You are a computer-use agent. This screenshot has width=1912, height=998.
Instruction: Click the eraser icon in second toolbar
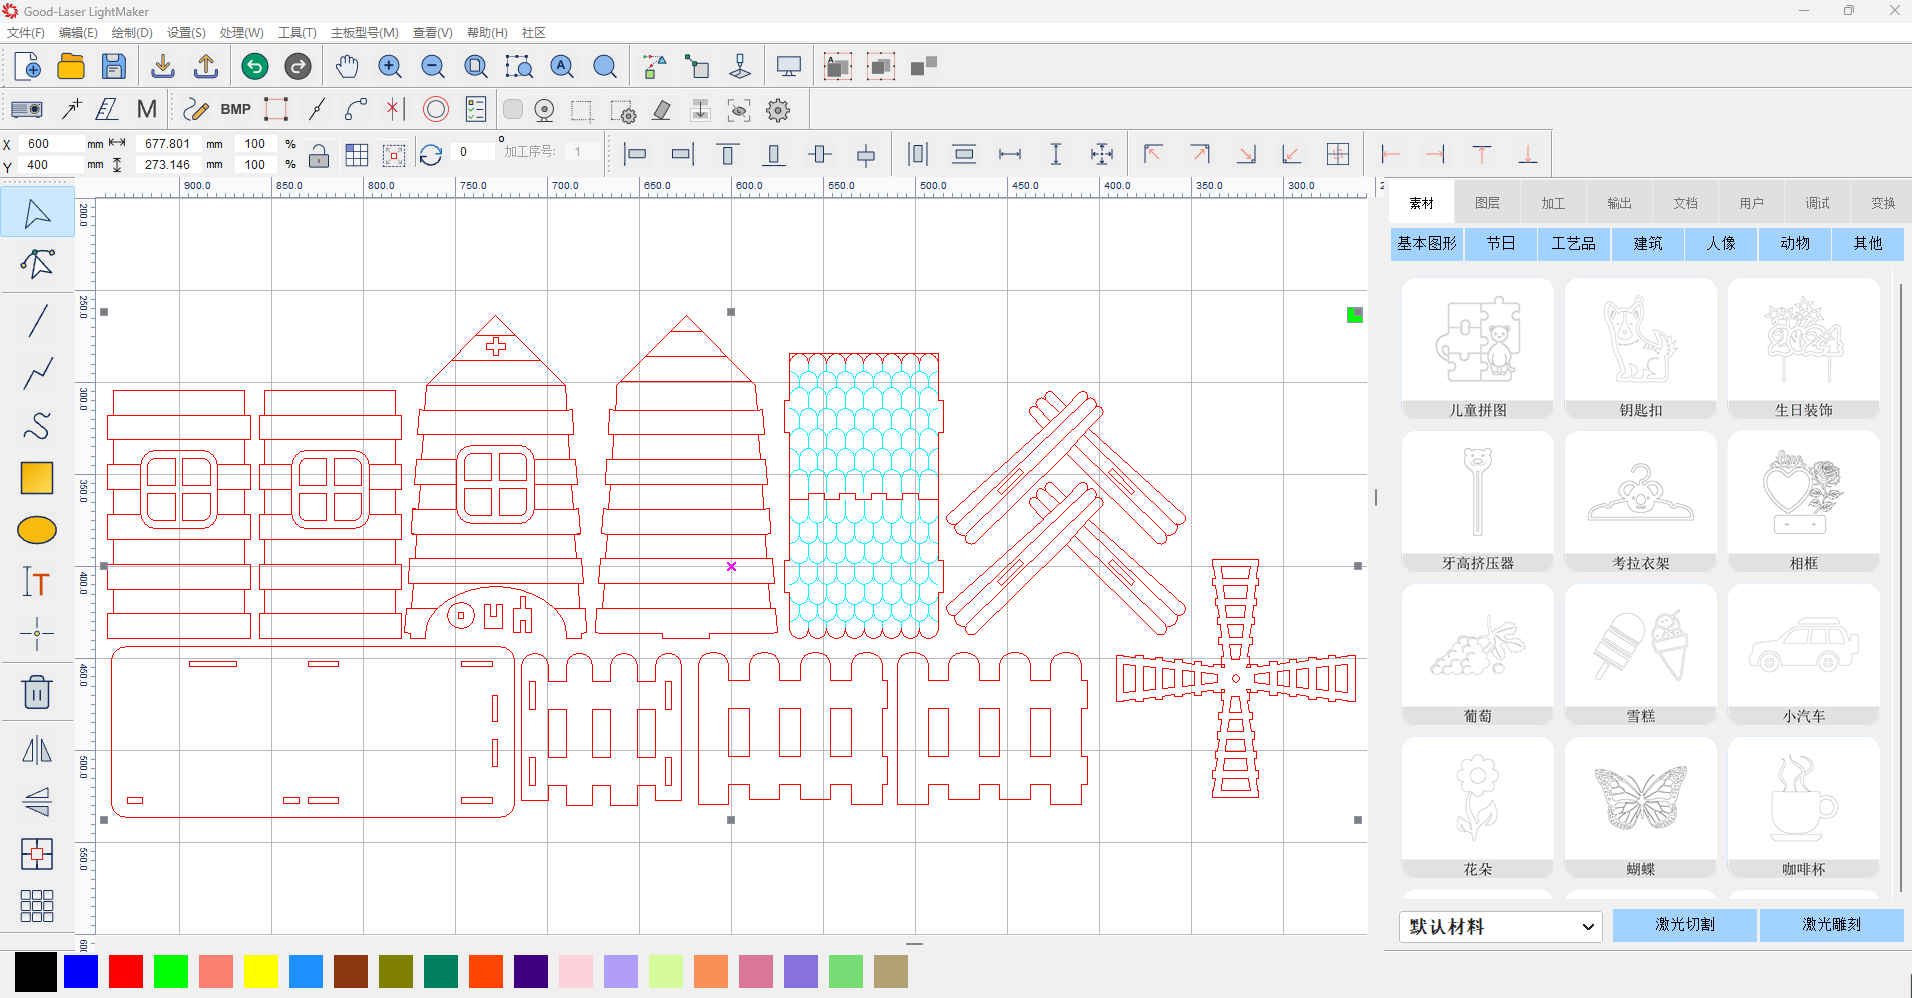[x=661, y=110]
